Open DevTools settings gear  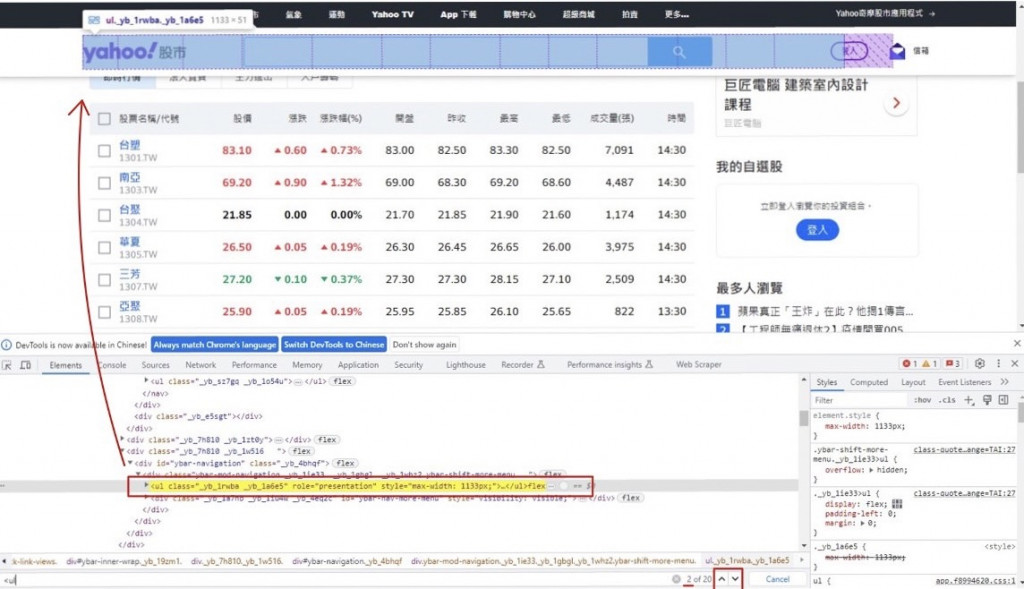[x=980, y=364]
